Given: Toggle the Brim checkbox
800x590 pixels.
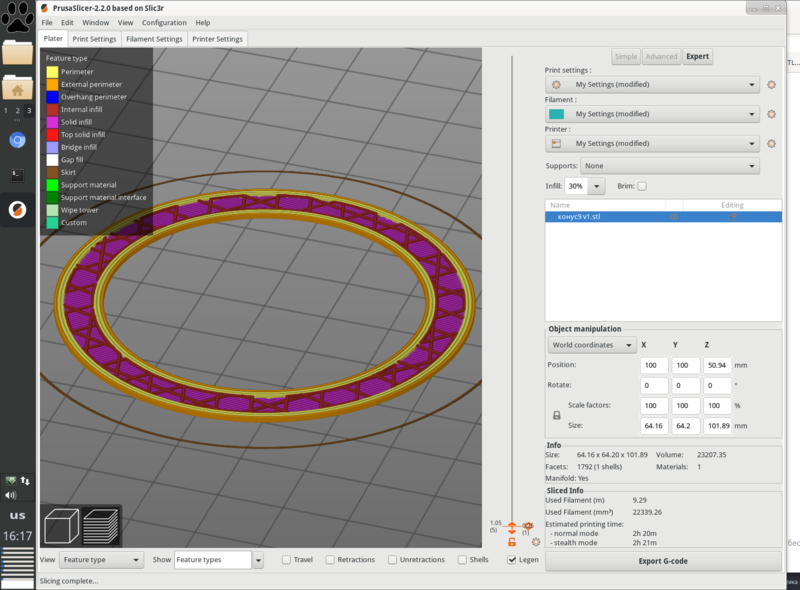Looking at the screenshot, I should 642,186.
